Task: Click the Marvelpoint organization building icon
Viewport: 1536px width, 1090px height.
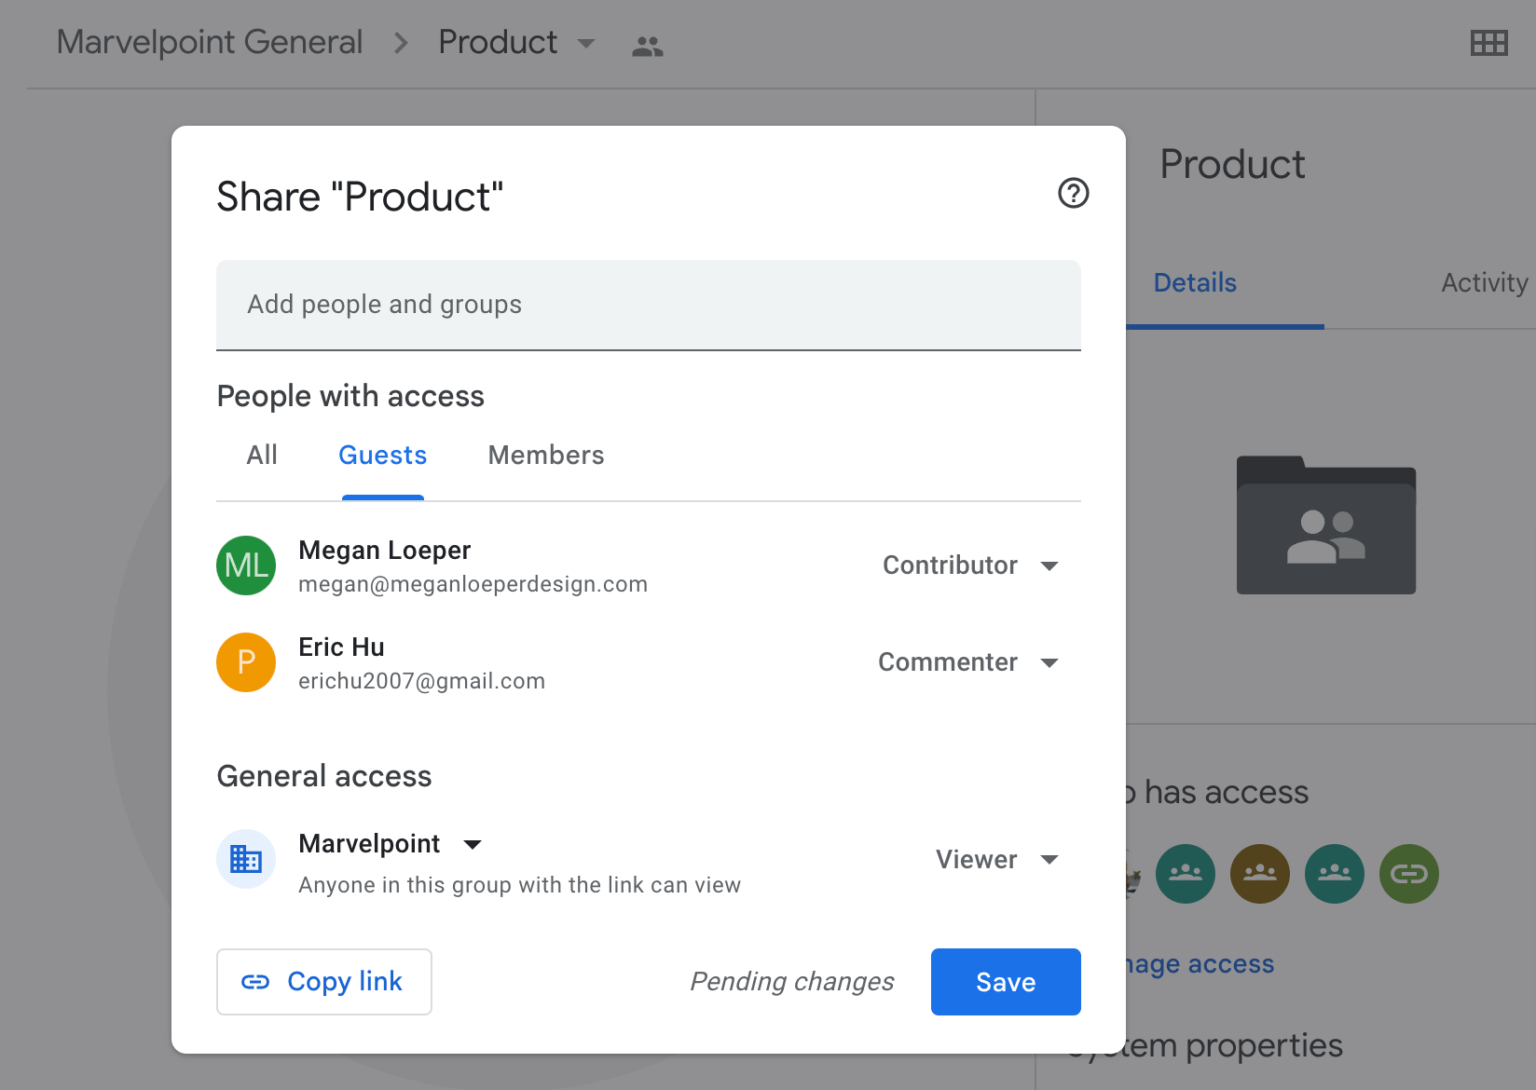Action: 245,858
